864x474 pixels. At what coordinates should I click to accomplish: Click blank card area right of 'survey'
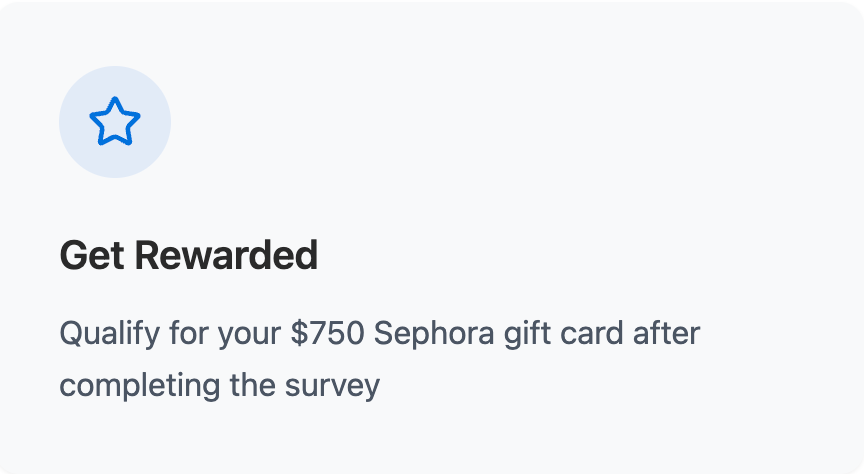pos(600,386)
